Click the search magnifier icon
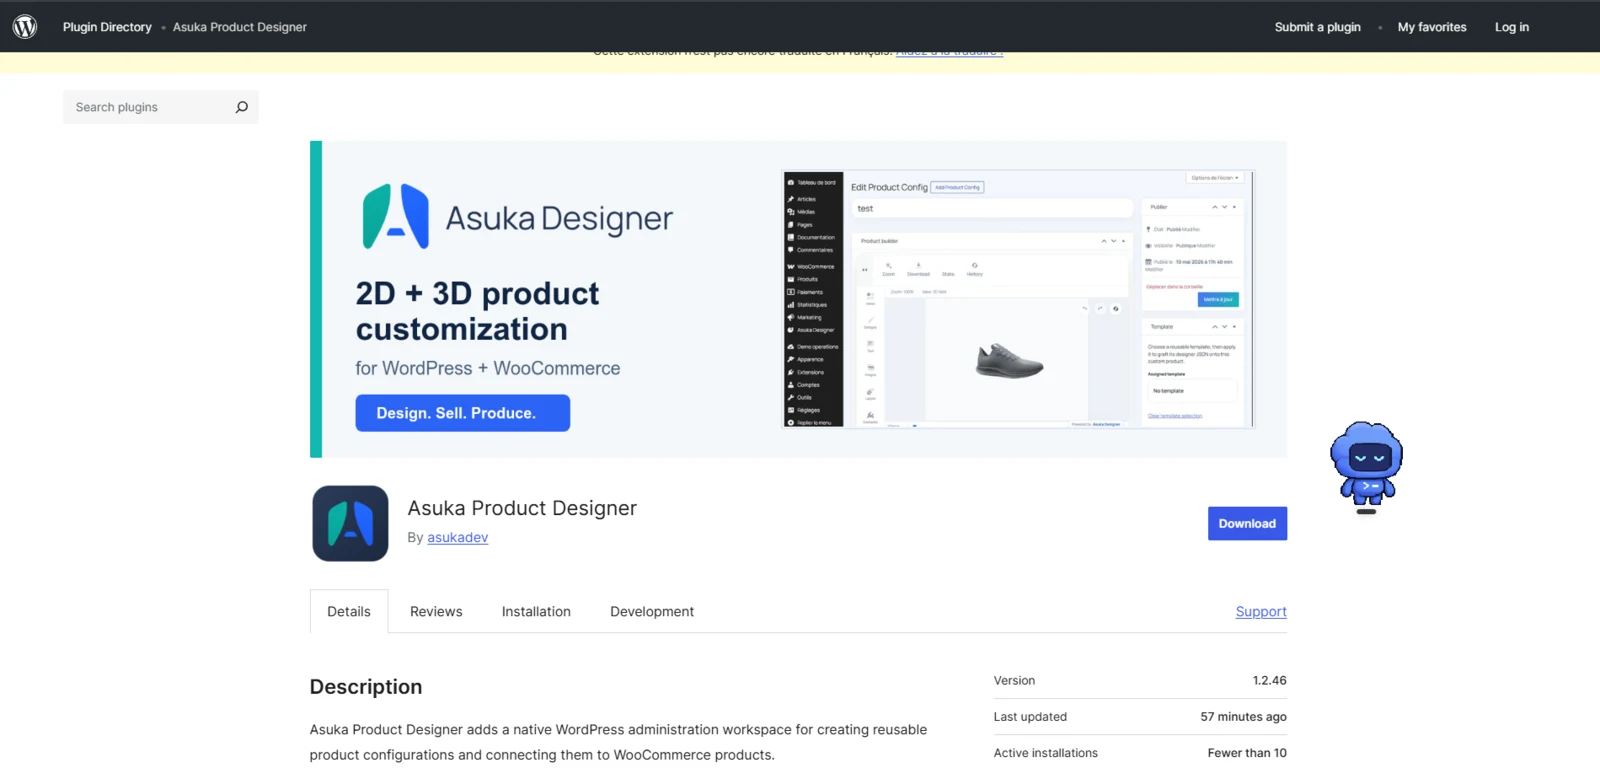 click(241, 107)
